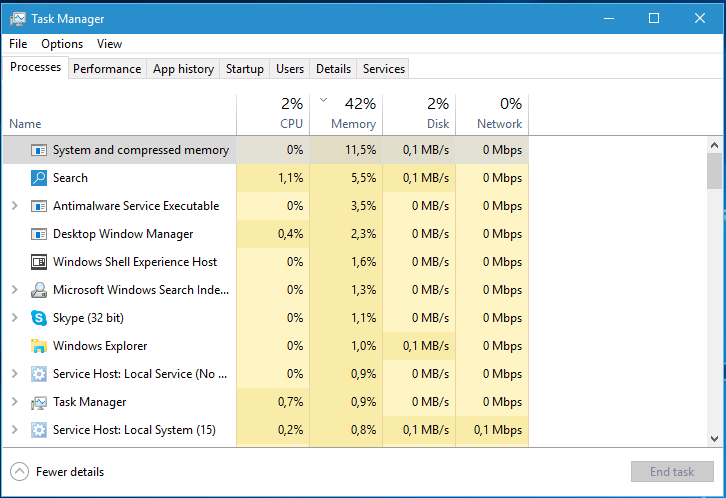Expand Service Host: Local Service group
Image resolution: width=726 pixels, height=498 pixels.
click(x=14, y=374)
